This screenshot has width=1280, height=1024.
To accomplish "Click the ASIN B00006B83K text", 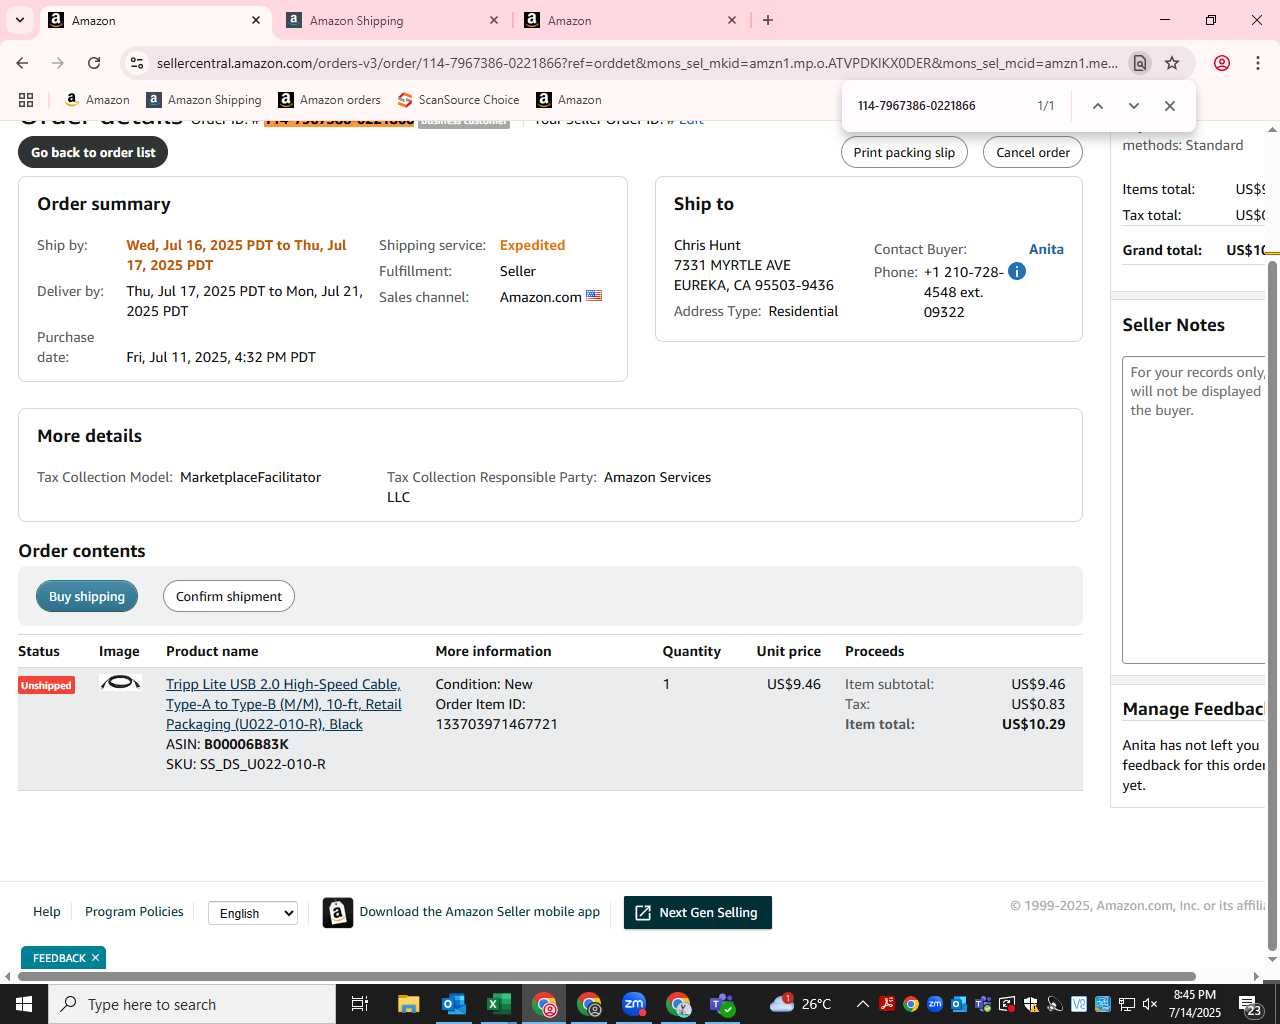I will pyautogui.click(x=227, y=744).
